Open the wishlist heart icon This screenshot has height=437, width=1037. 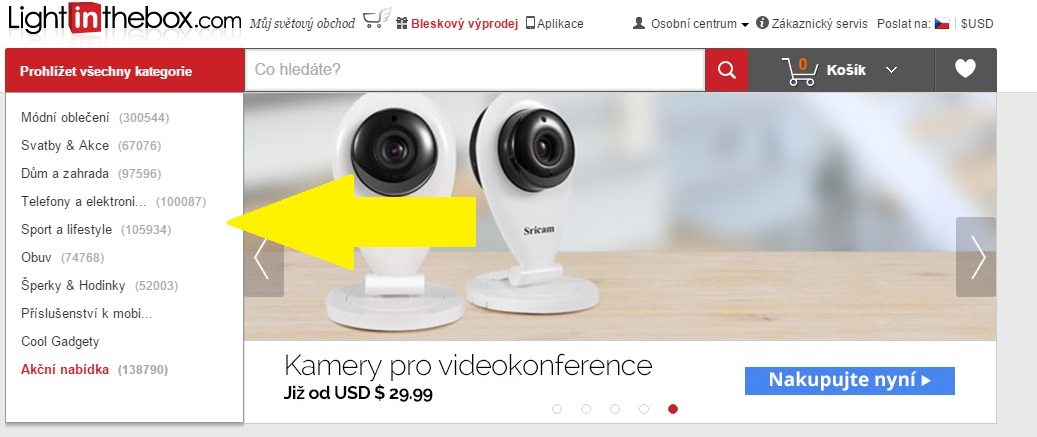pos(965,69)
